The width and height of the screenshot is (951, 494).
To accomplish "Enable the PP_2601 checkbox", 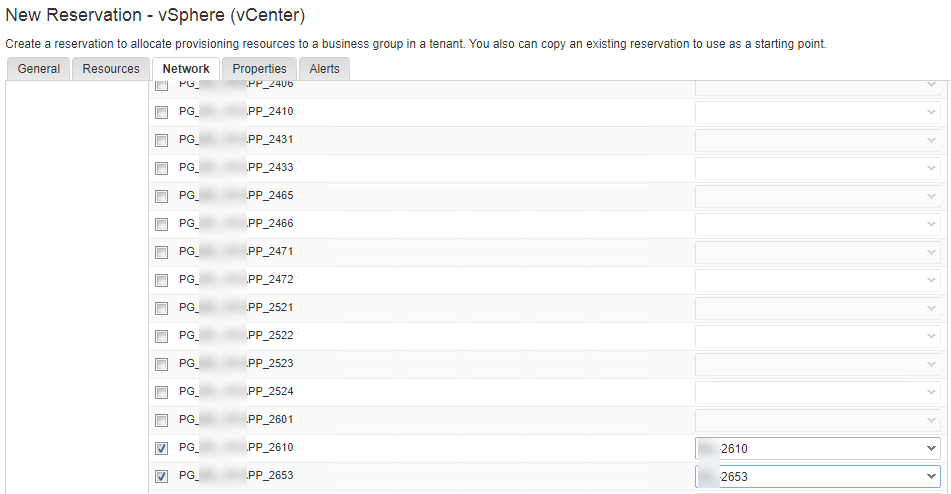I will click(x=162, y=420).
